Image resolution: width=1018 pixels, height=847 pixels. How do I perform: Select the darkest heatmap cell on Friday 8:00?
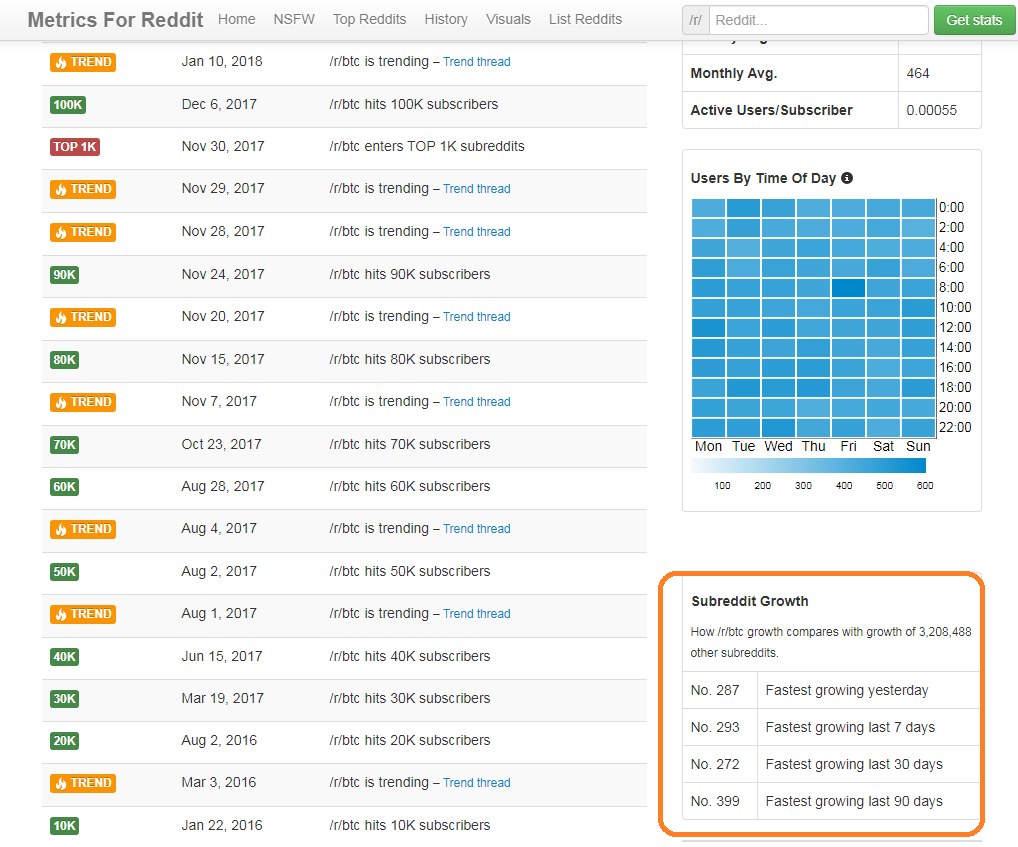[x=848, y=288]
